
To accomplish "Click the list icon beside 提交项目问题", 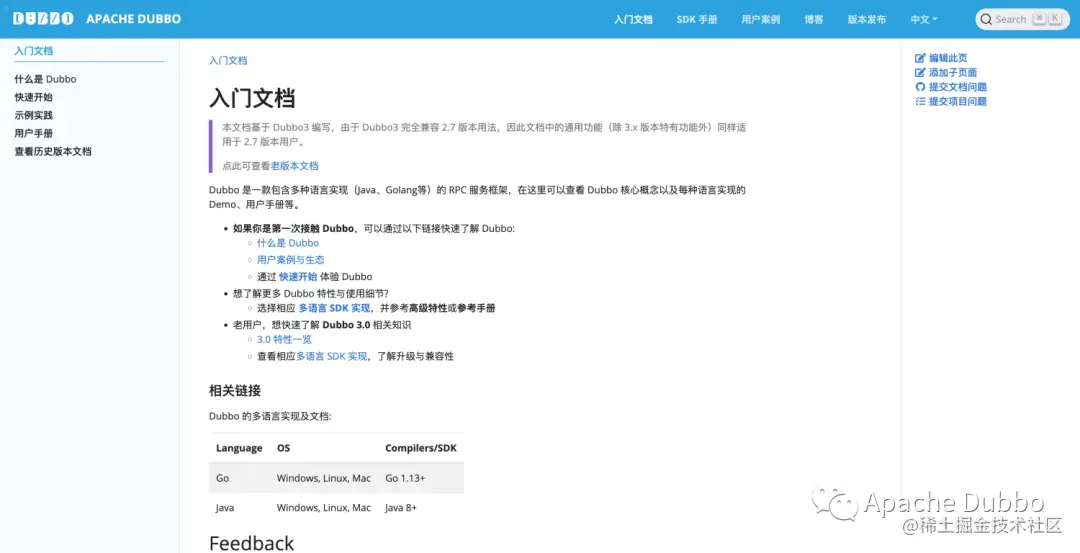I will [x=920, y=101].
